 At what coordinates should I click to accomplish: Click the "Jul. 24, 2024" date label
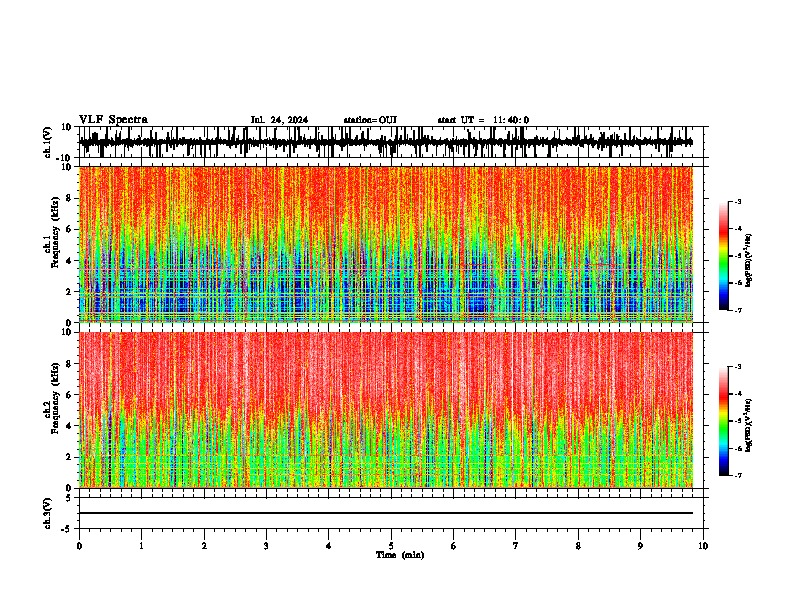tap(279, 120)
